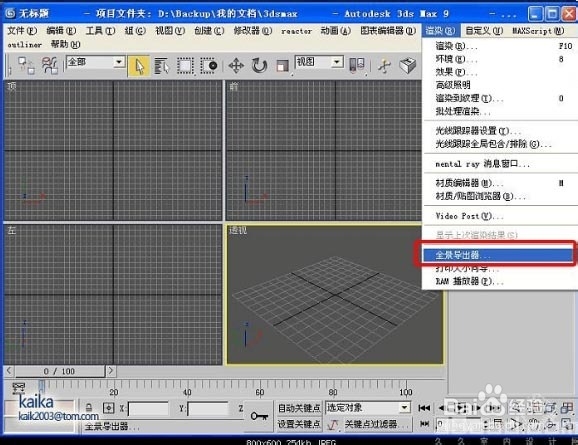The image size is (578, 445).
Task: Toggle the Window/Crossing selection icon
Action: [209, 66]
